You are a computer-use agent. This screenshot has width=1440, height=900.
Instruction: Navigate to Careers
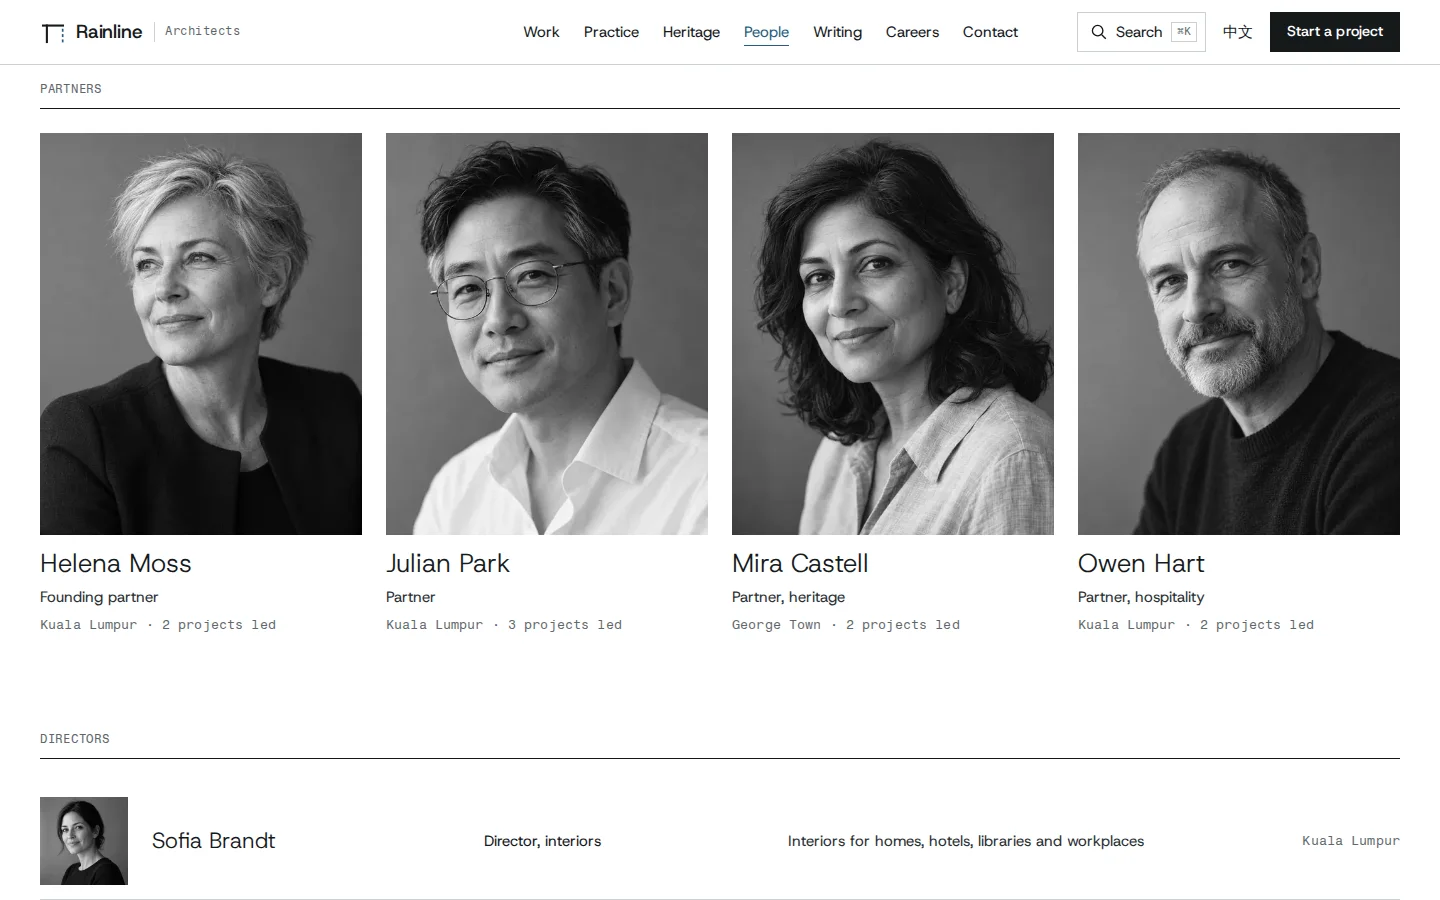912,32
